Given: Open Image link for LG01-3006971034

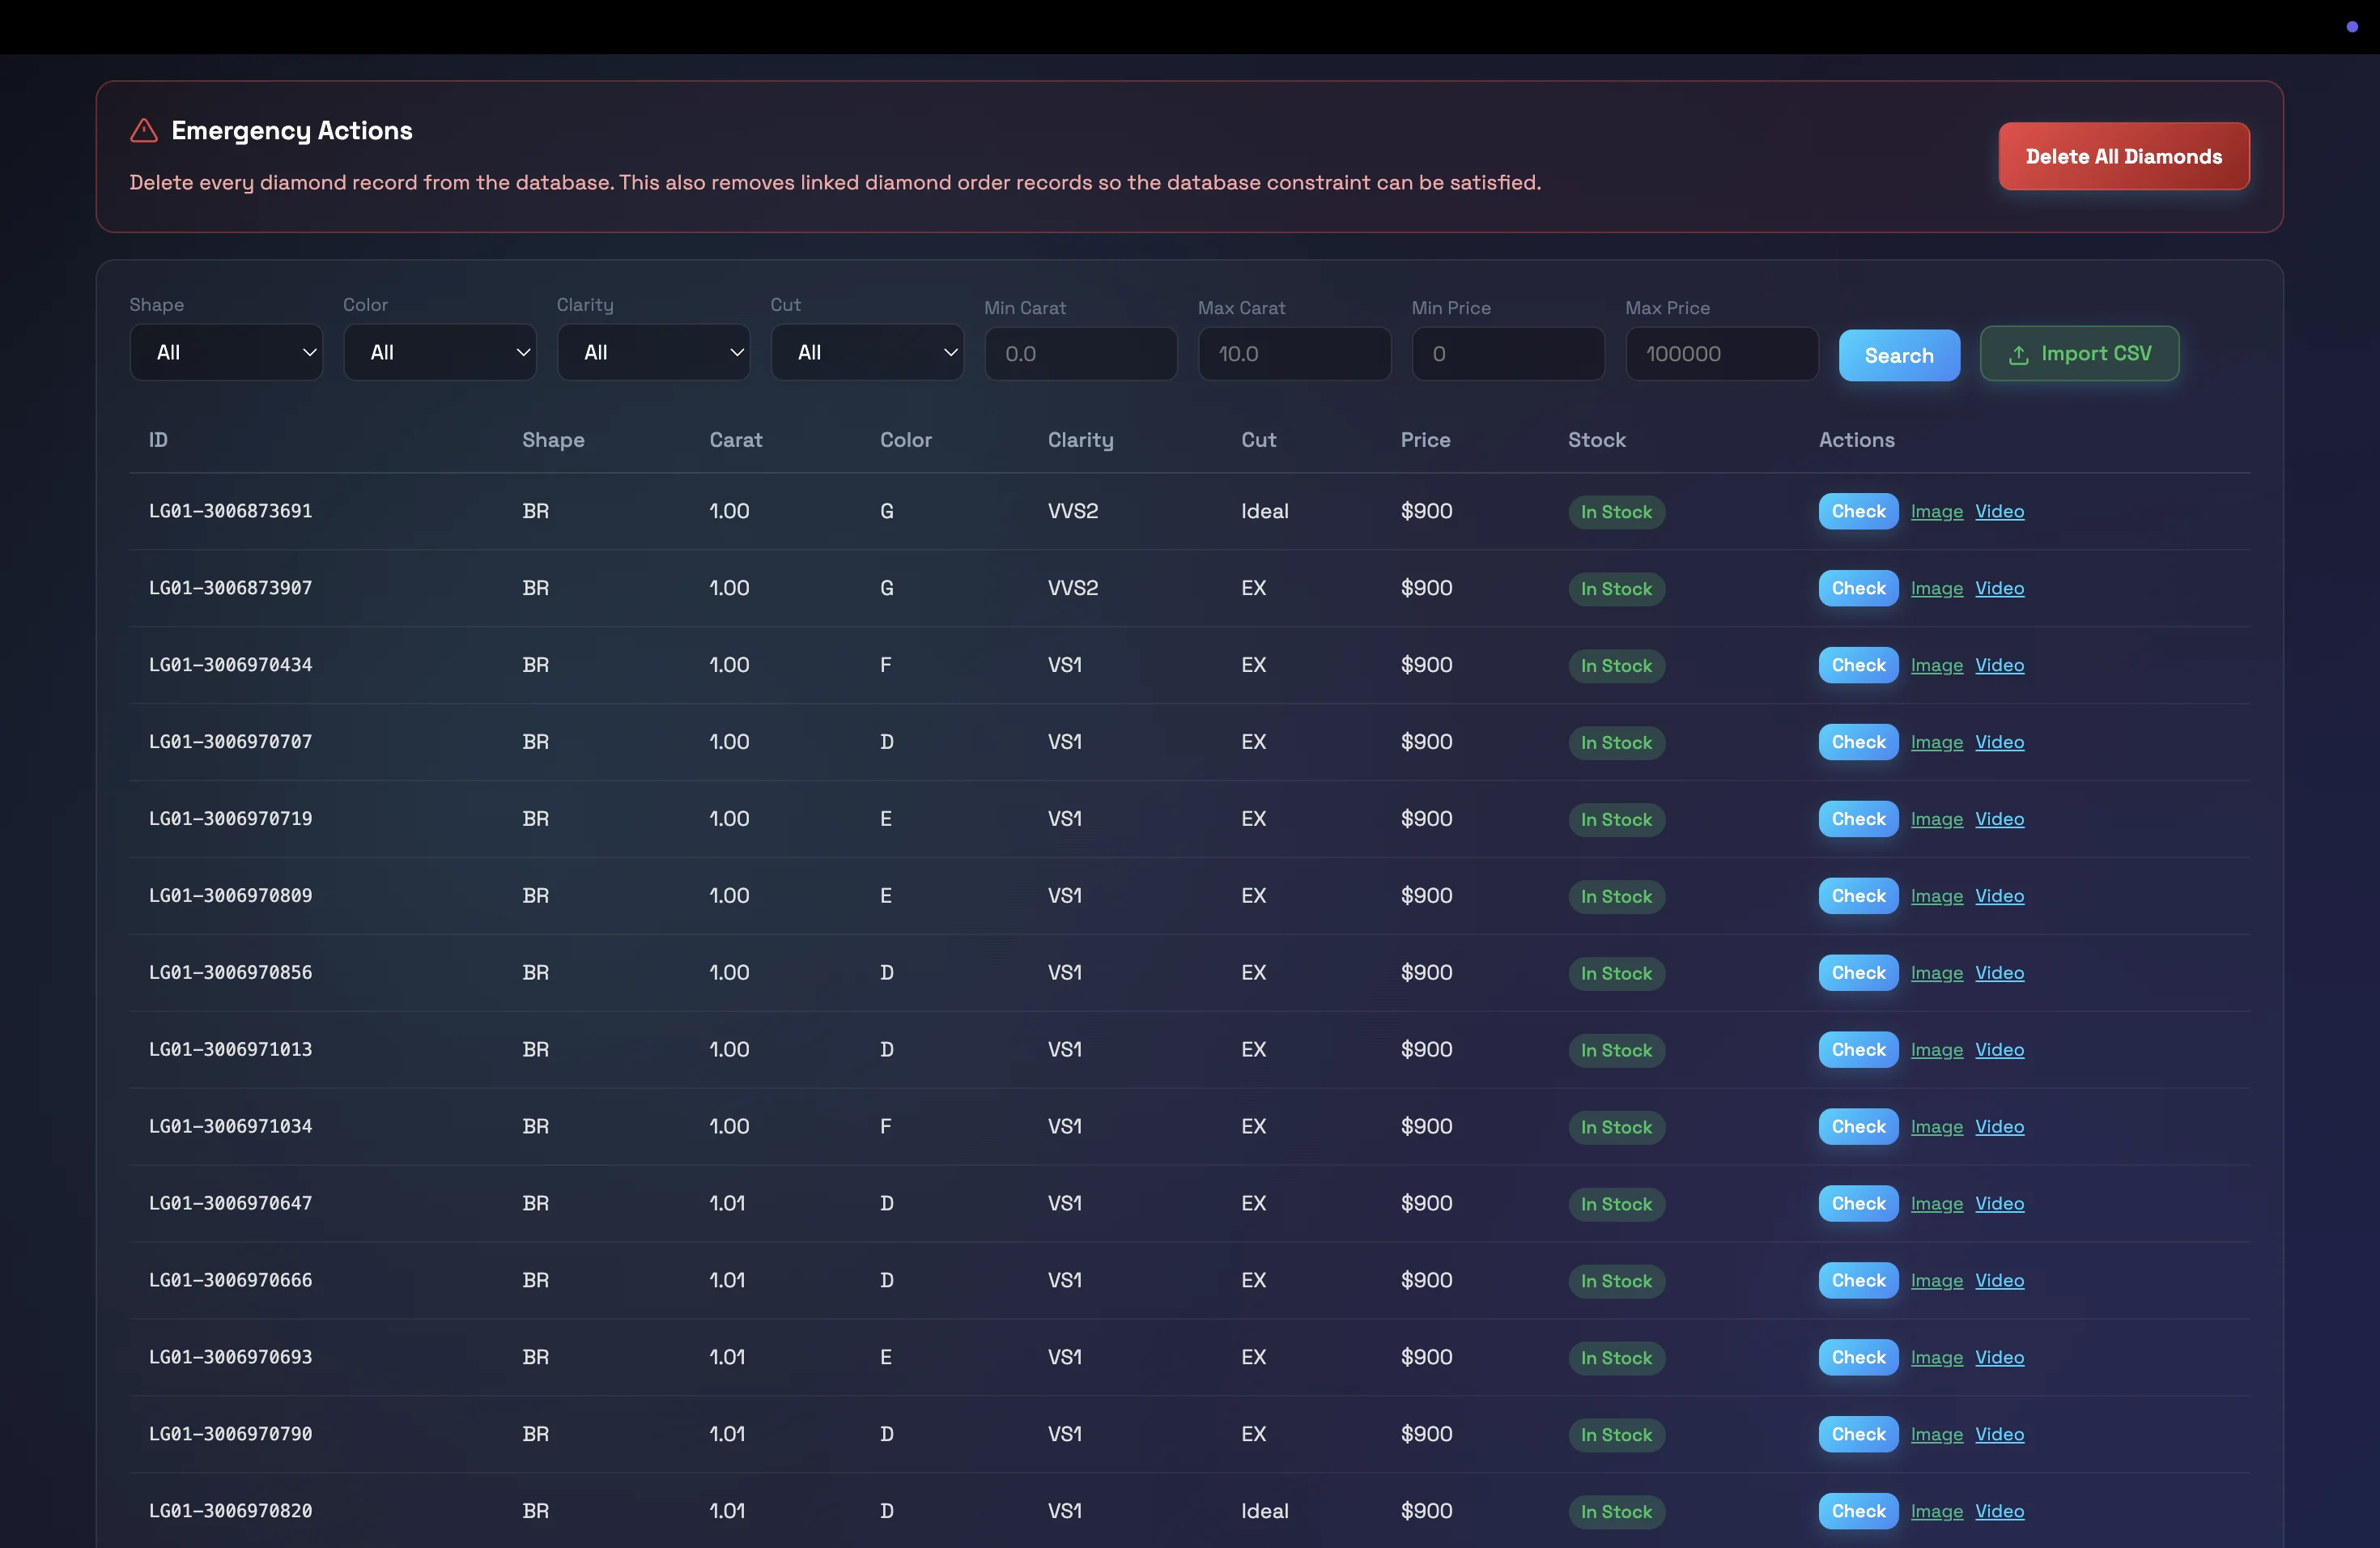Looking at the screenshot, I should click(x=1936, y=1127).
